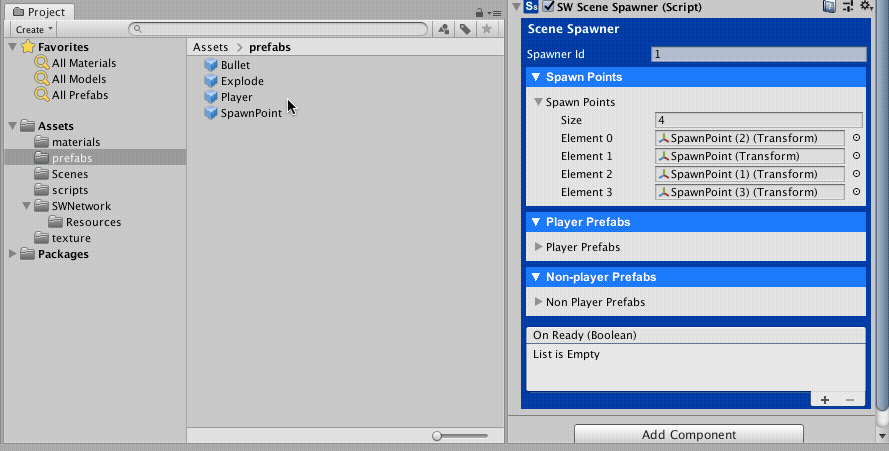Click the Add Component button
Screen dimensions: 889x451
tap(688, 435)
